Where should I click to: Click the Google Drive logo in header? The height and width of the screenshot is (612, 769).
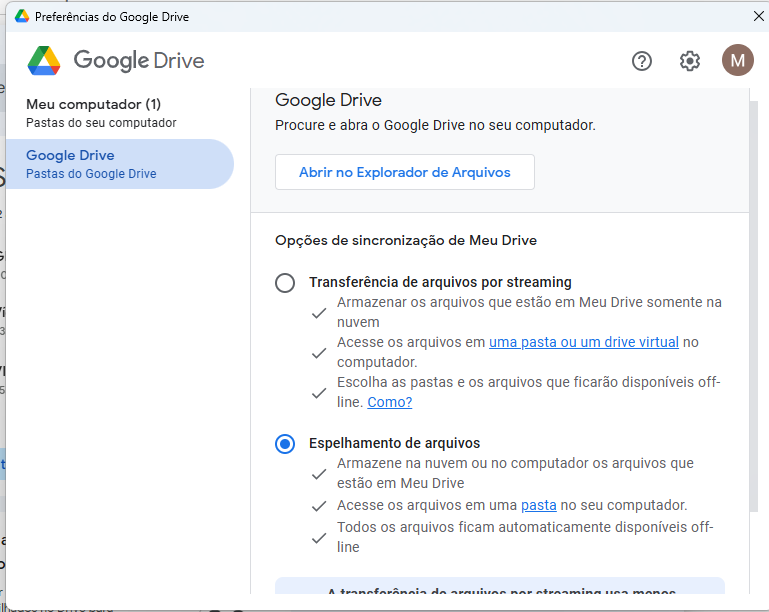pos(116,60)
